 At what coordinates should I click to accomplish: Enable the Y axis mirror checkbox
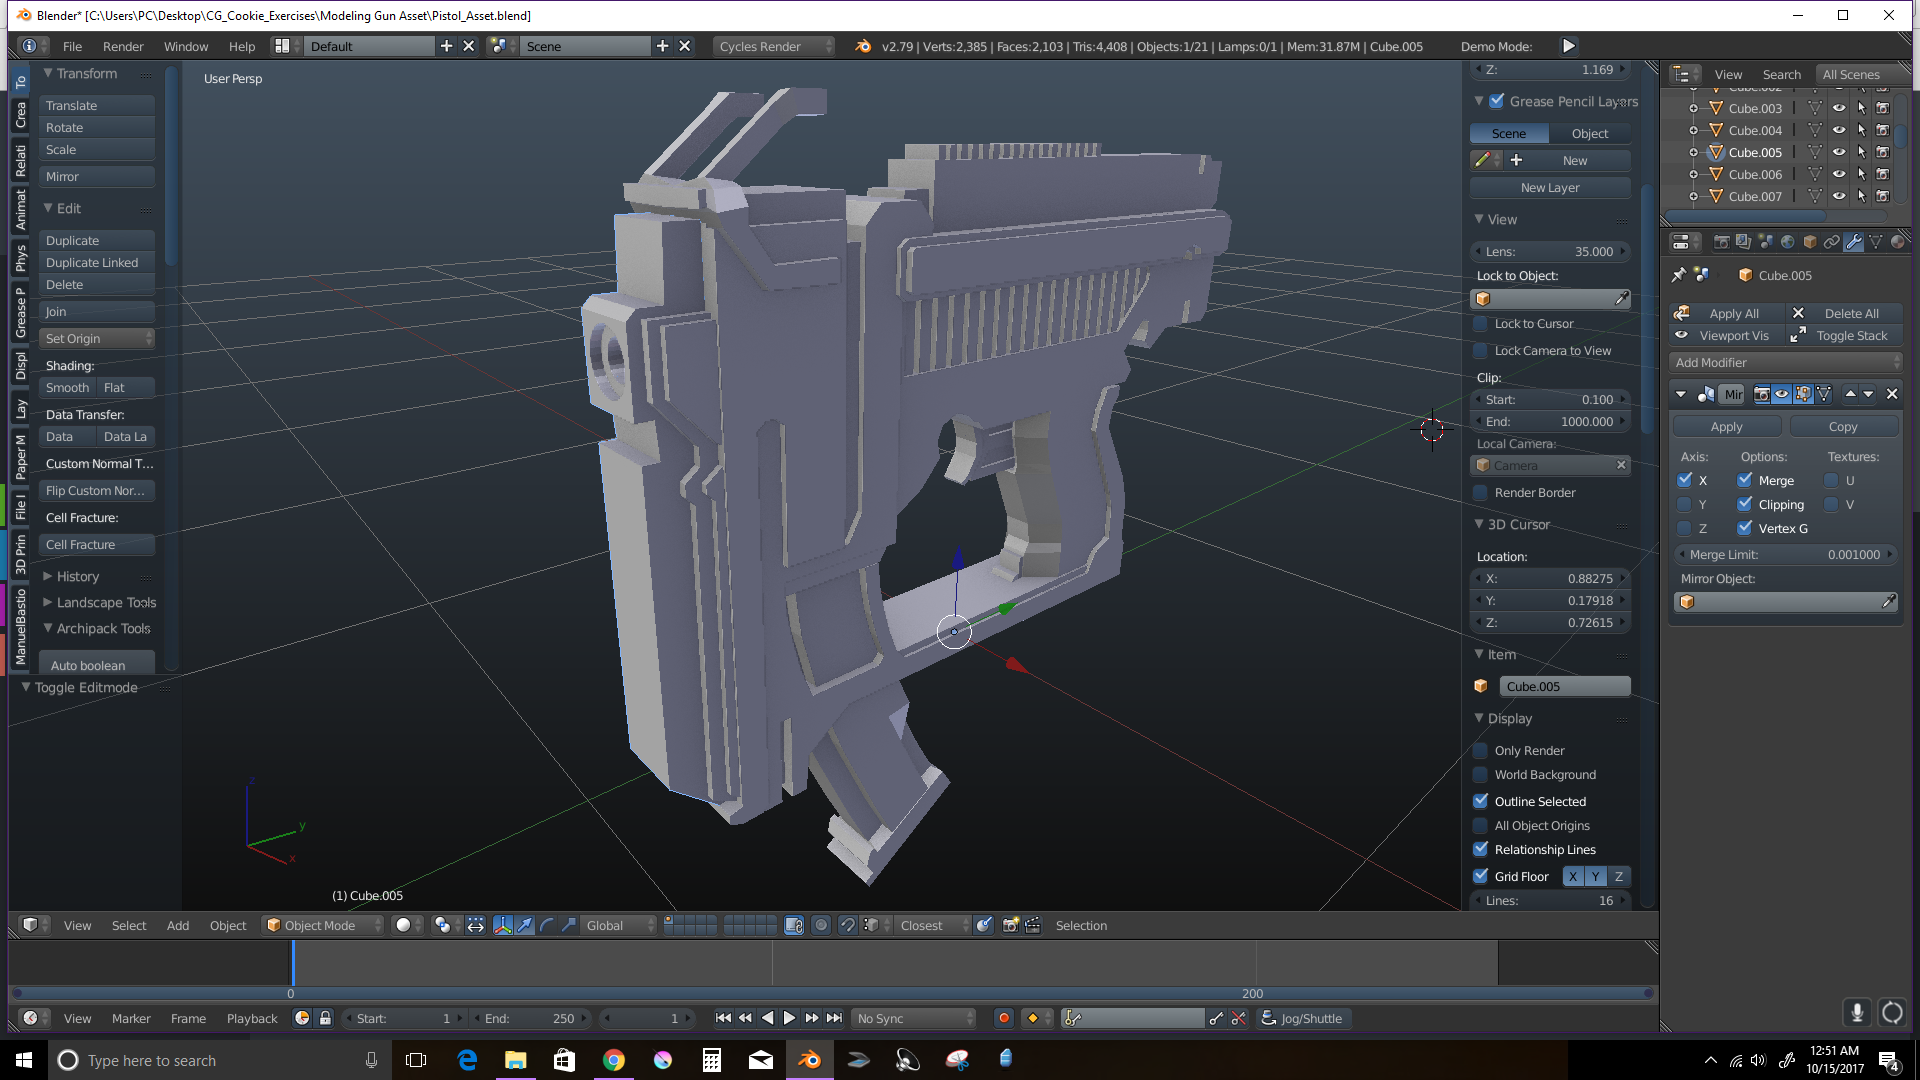coord(1685,505)
